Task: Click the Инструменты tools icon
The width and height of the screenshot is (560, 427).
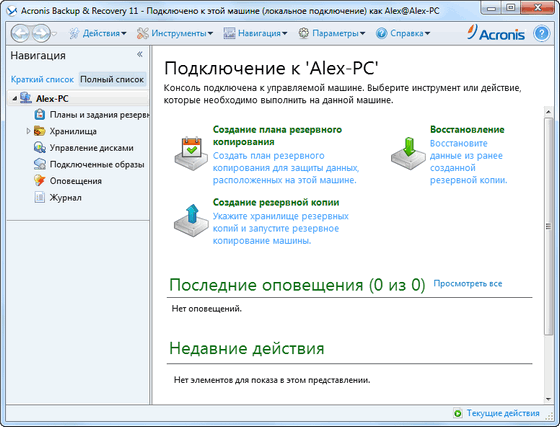Action: [142, 34]
